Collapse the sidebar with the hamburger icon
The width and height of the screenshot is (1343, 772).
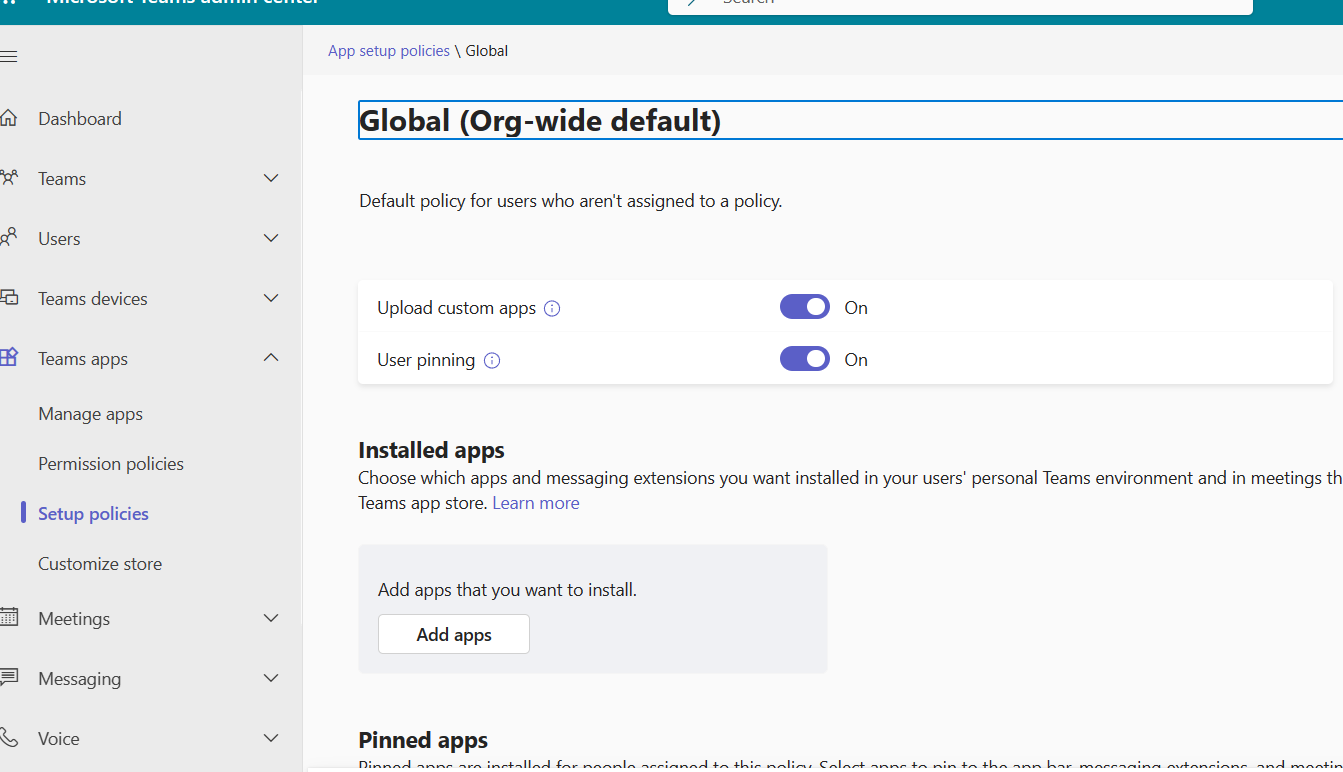(10, 56)
